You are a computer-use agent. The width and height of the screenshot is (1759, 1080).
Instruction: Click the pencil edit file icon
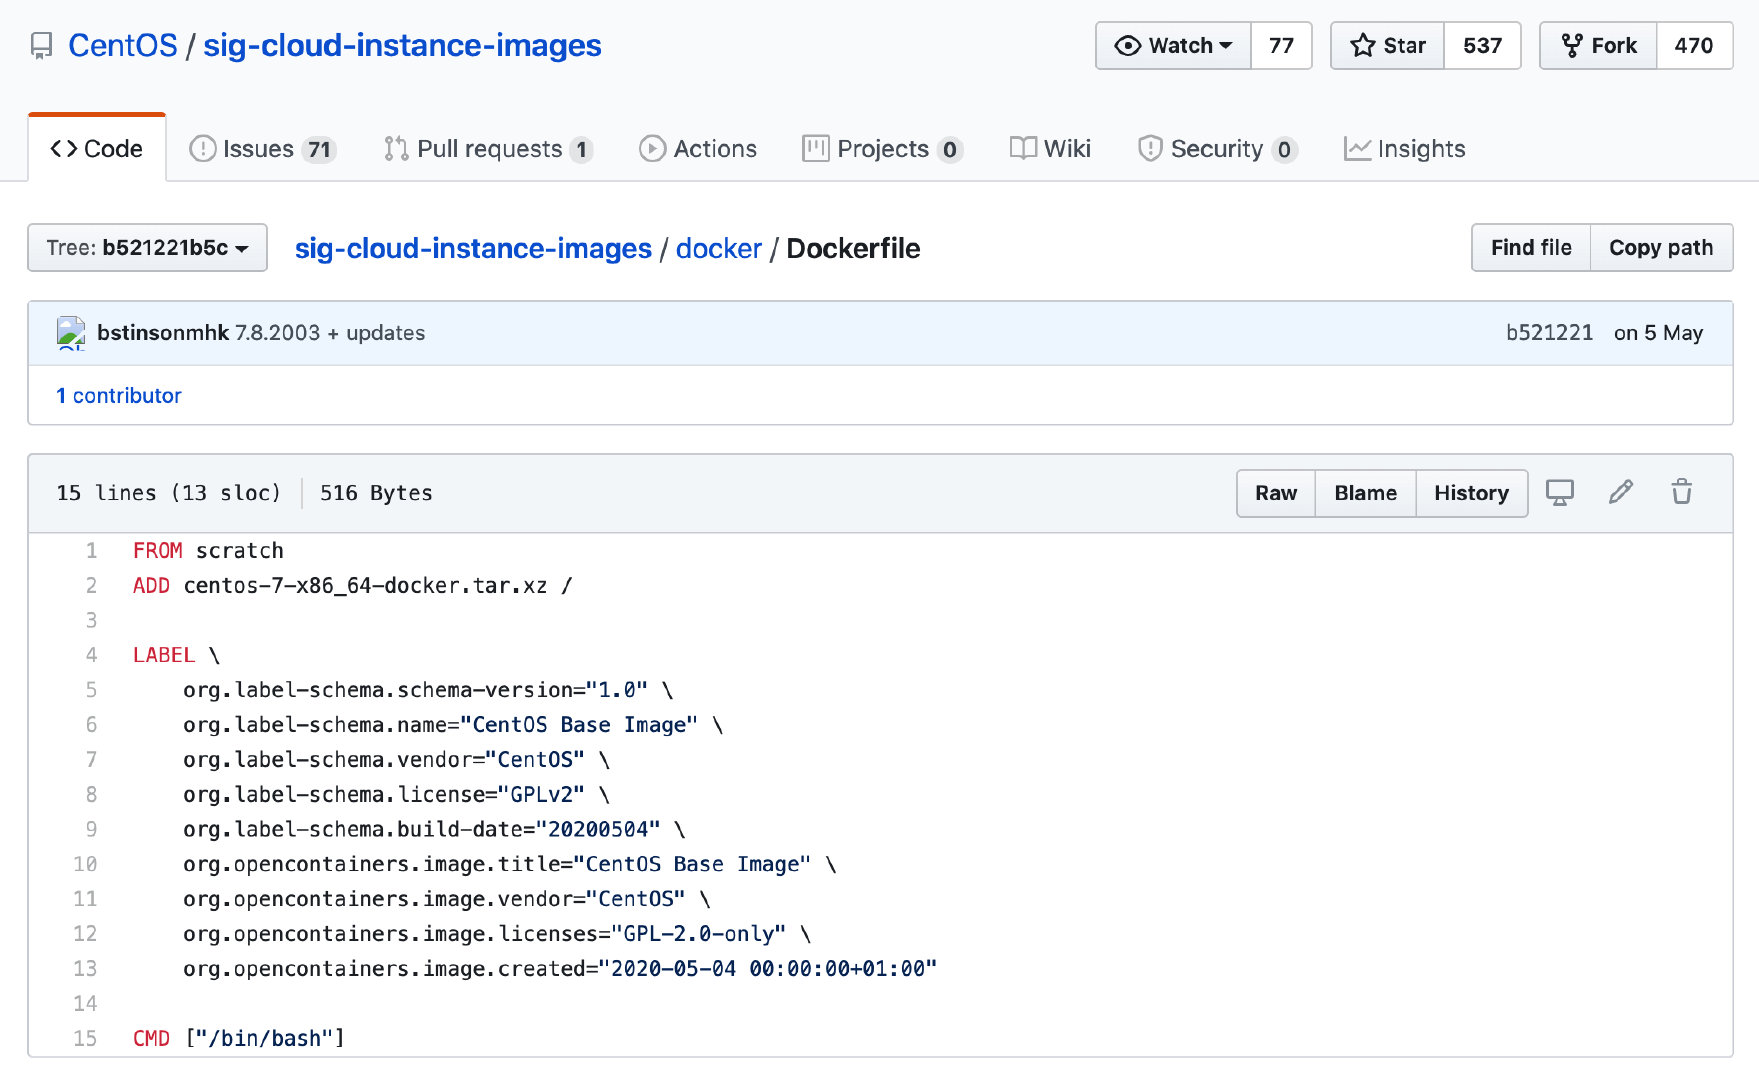(x=1621, y=492)
